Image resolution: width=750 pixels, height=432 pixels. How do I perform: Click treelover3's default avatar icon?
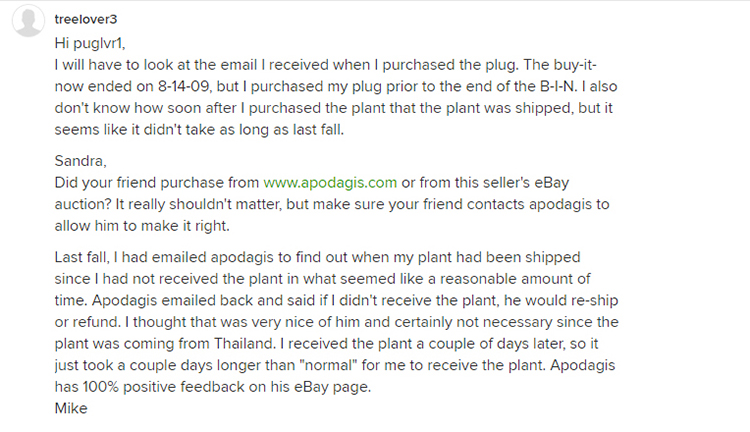pos(28,21)
